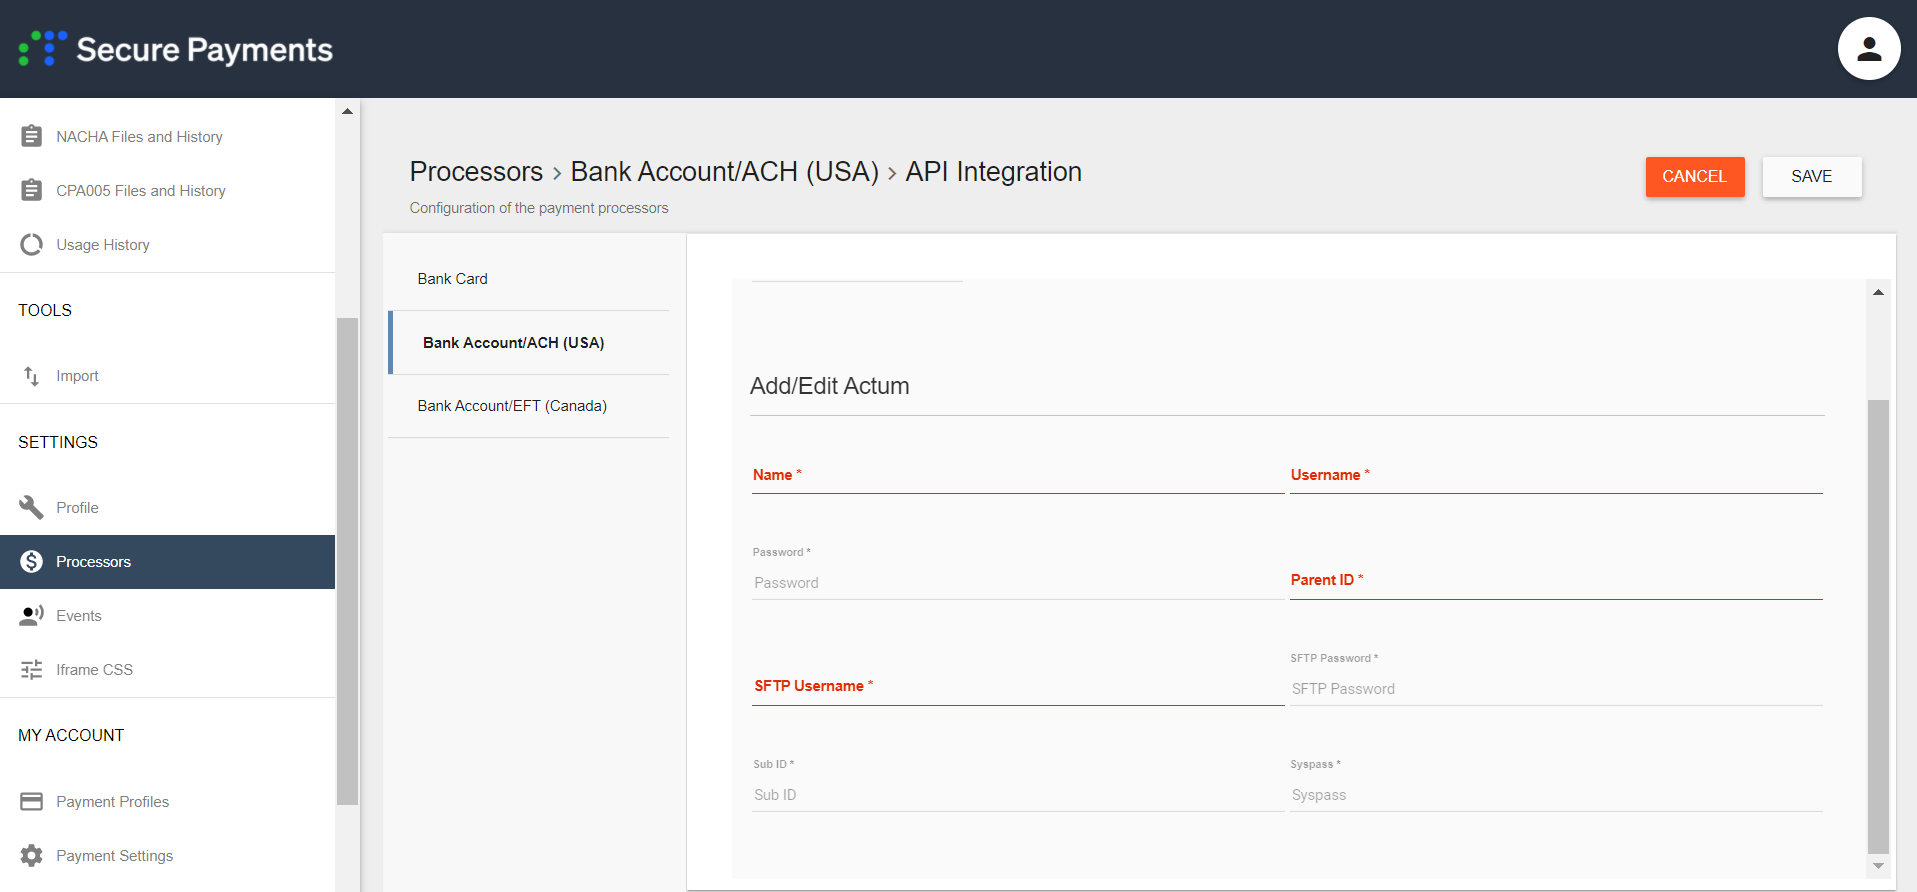Viewport: 1917px width, 892px height.
Task: Click the Syspass input field
Action: (x=1556, y=795)
